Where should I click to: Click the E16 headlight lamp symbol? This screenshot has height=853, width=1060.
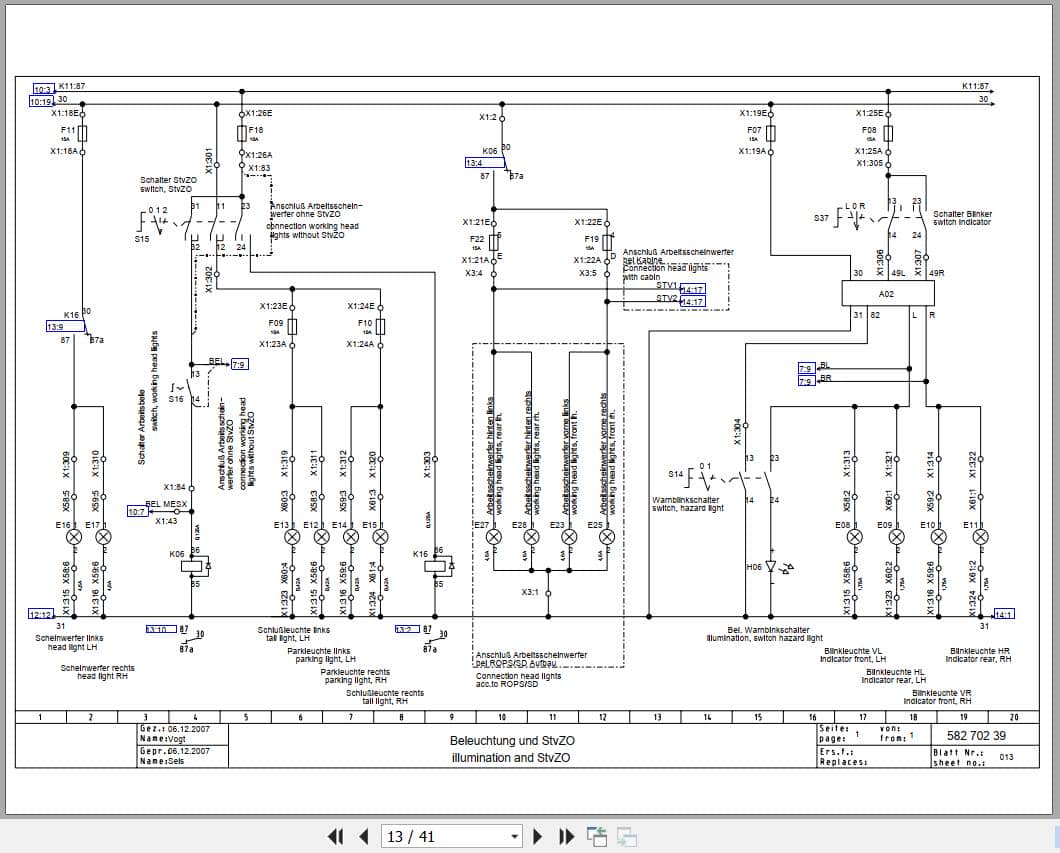74,537
